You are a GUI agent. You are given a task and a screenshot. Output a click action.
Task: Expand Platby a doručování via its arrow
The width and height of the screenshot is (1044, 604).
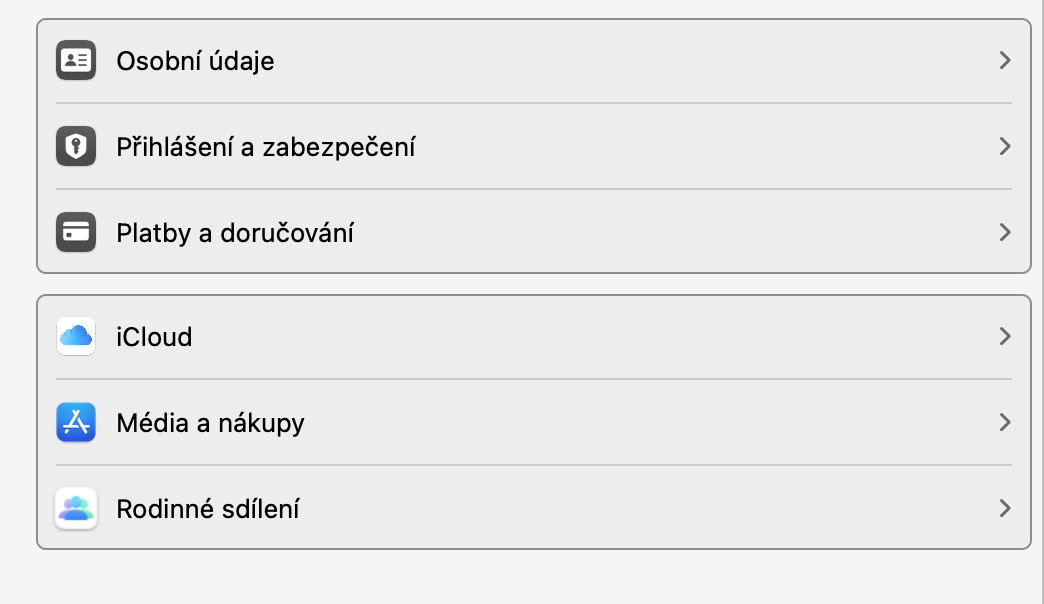click(x=1005, y=233)
